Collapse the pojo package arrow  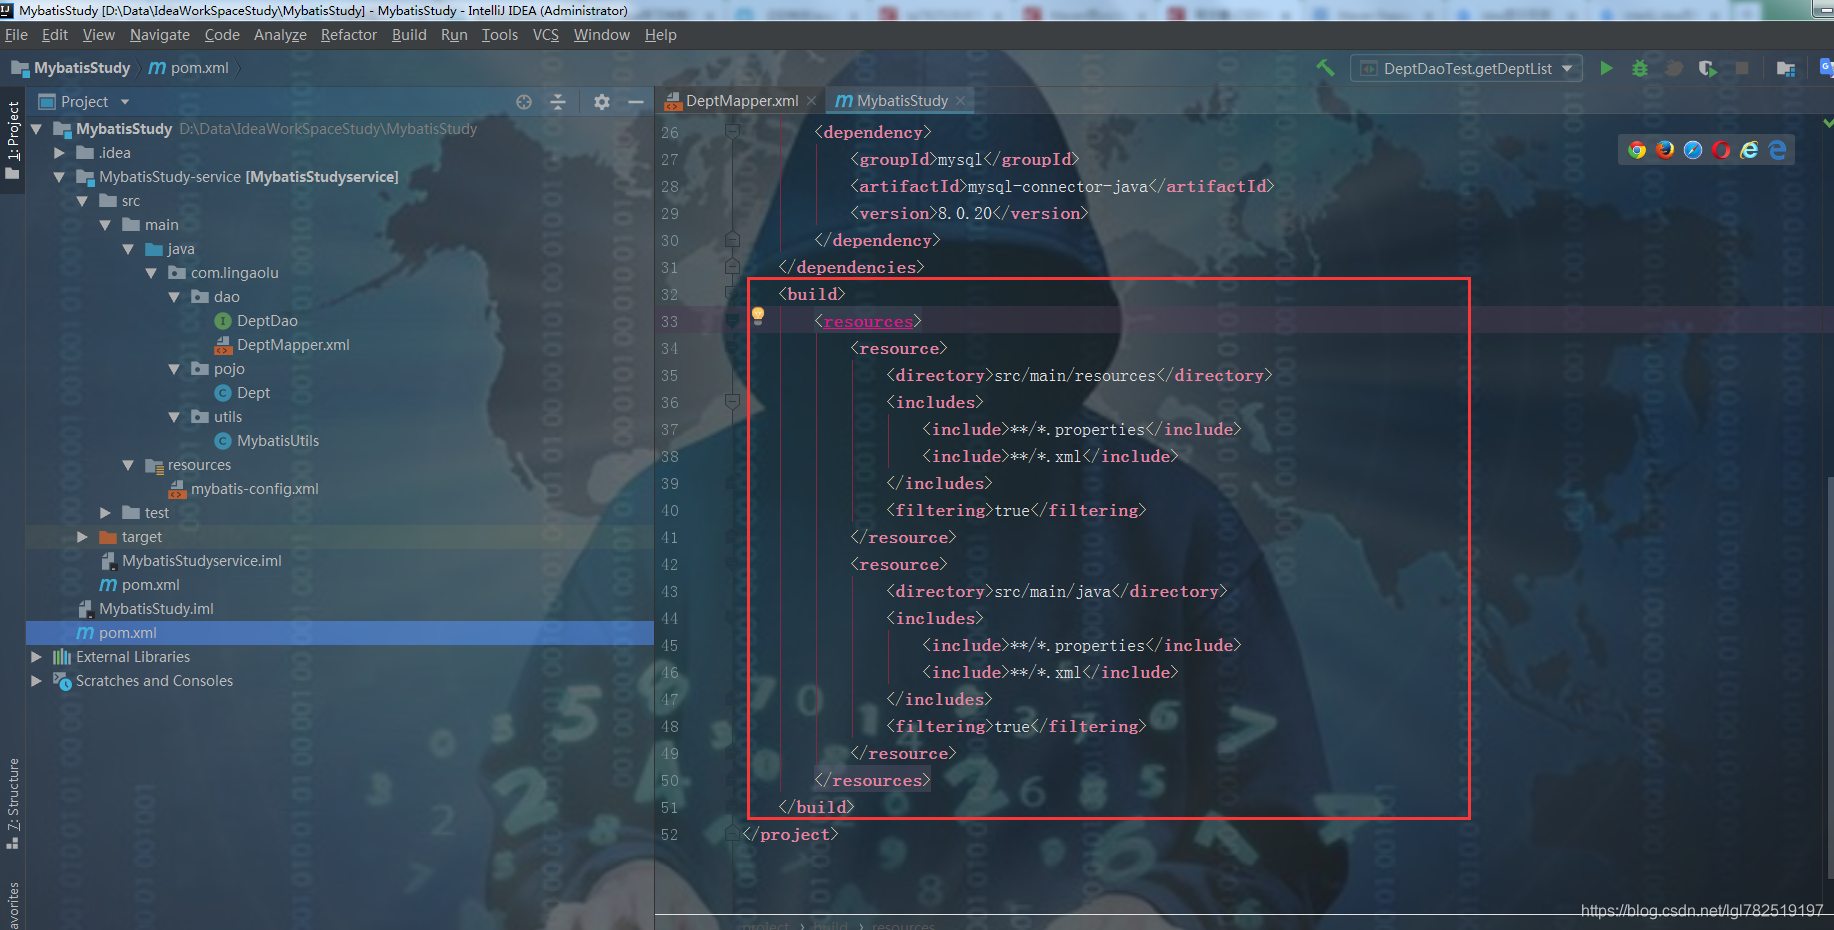click(x=174, y=369)
